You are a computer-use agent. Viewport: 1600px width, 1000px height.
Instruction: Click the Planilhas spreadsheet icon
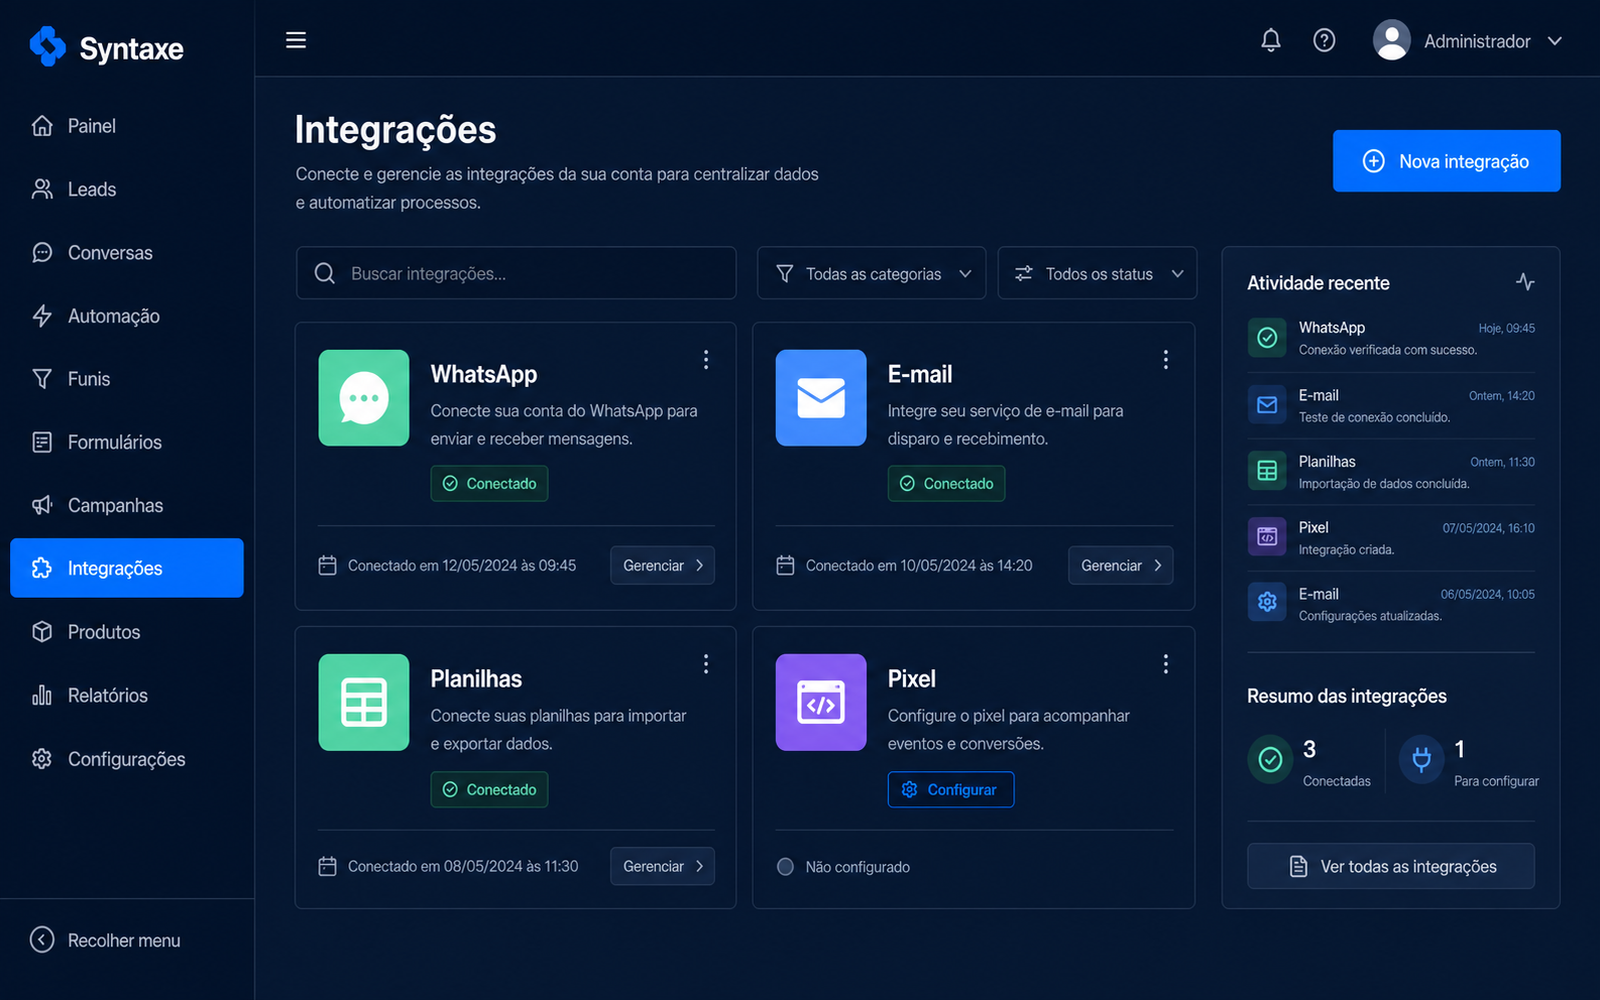364,702
